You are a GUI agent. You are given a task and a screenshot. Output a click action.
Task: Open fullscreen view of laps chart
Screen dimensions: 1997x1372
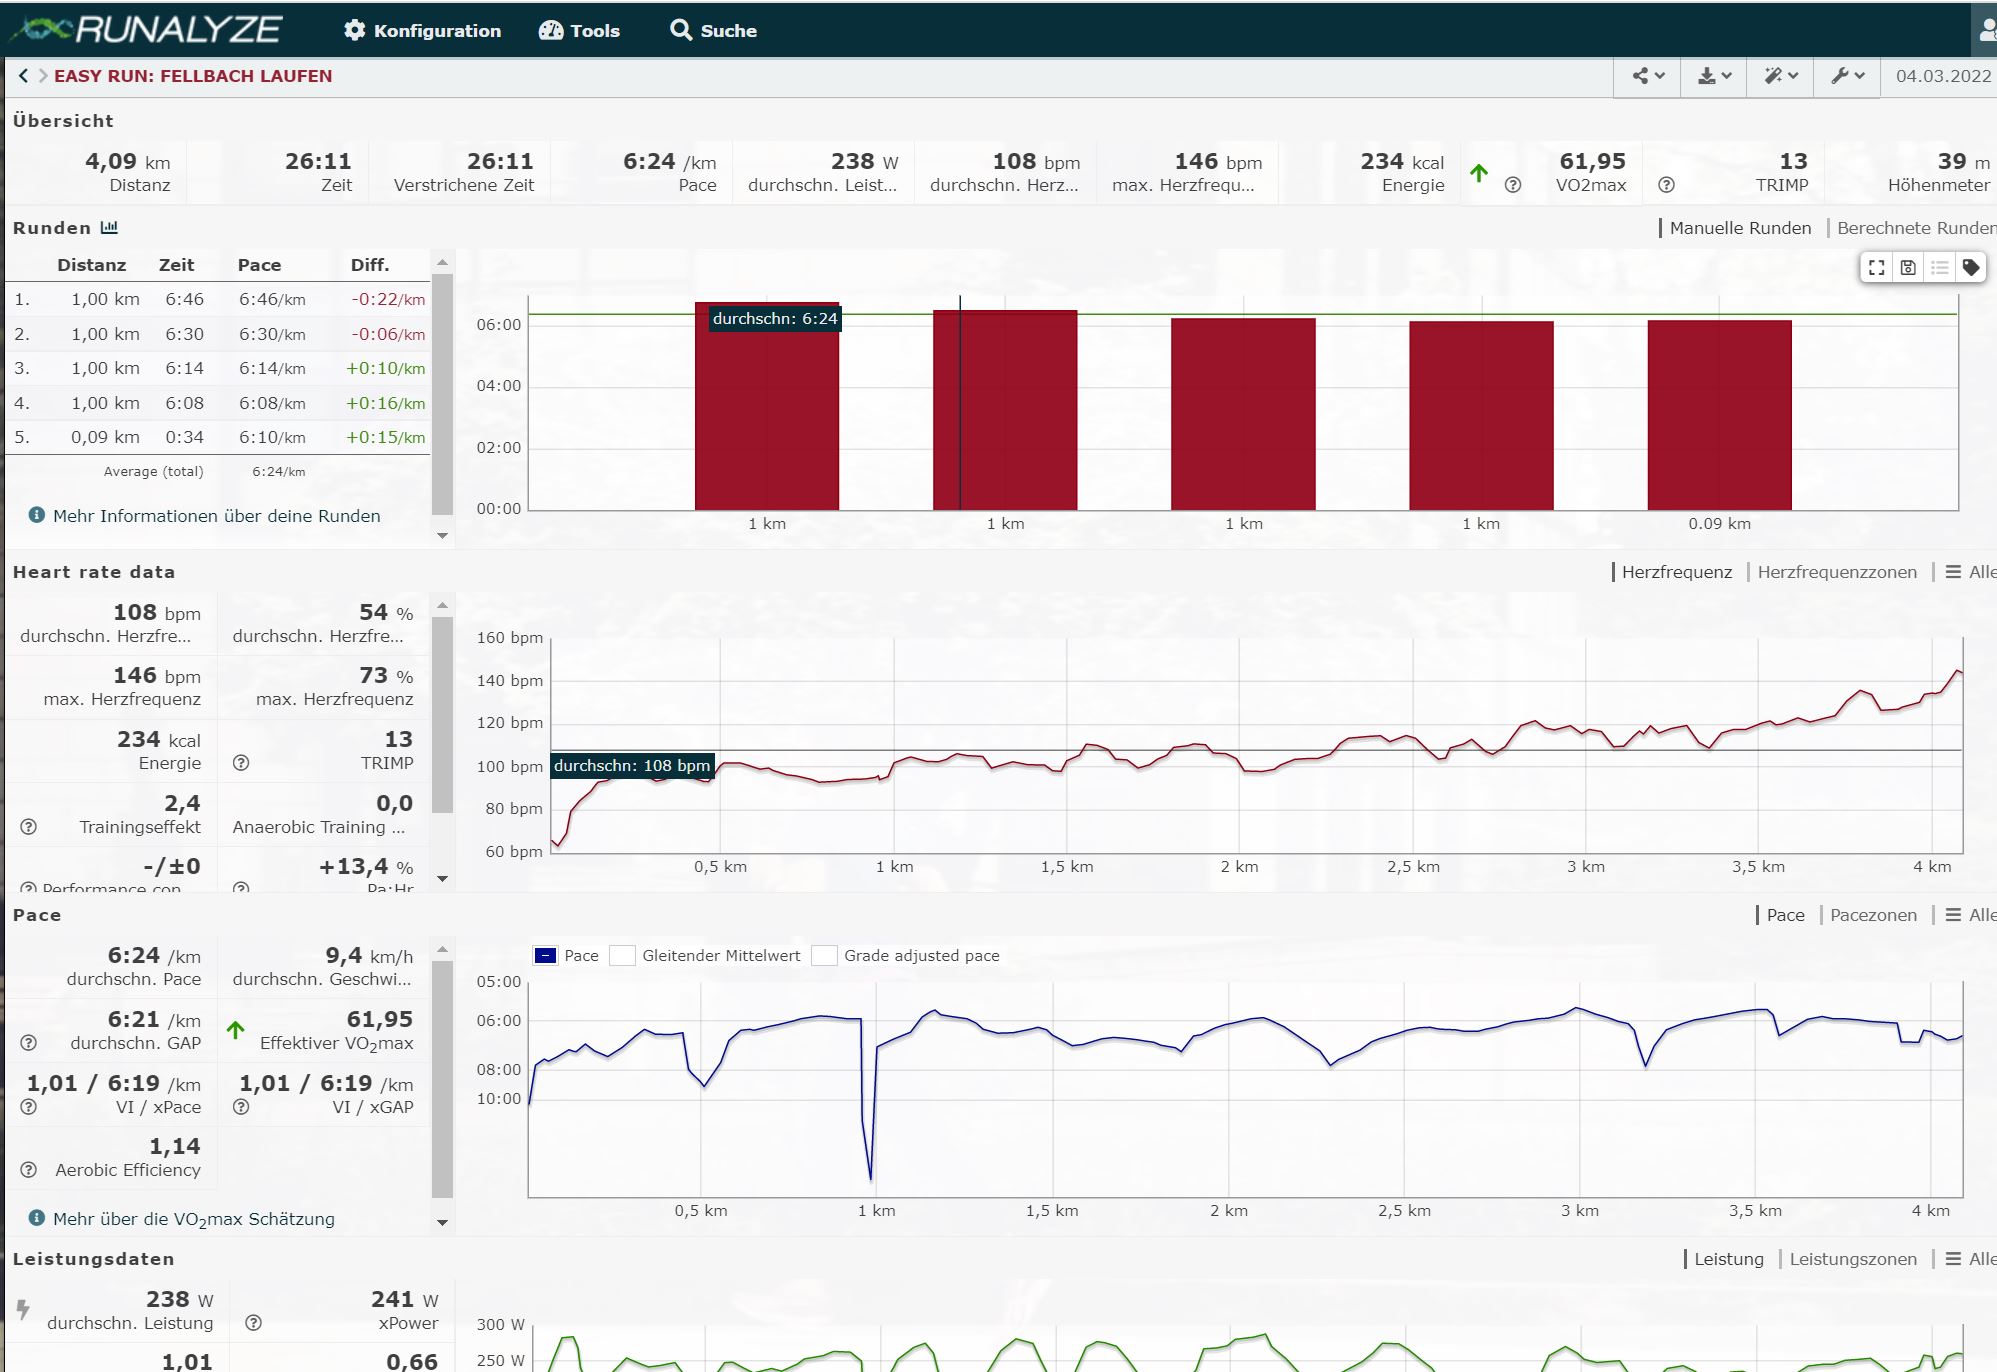(1877, 267)
